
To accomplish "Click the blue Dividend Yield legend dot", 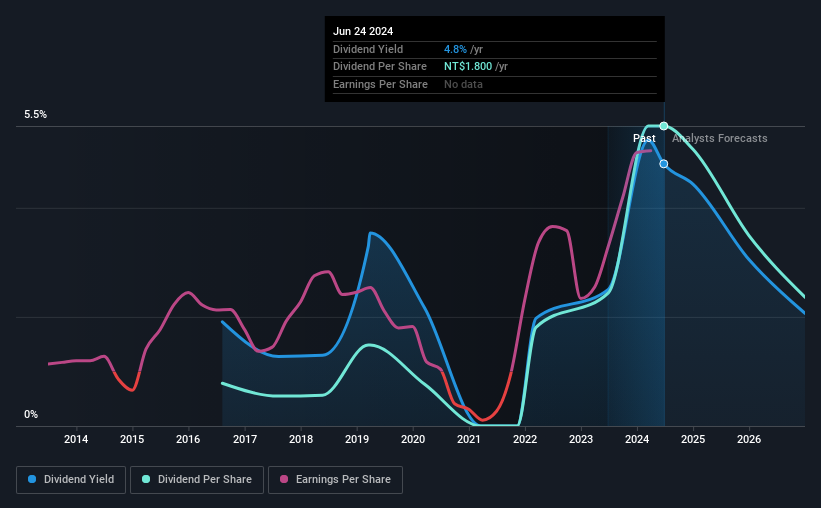I will click(x=32, y=479).
